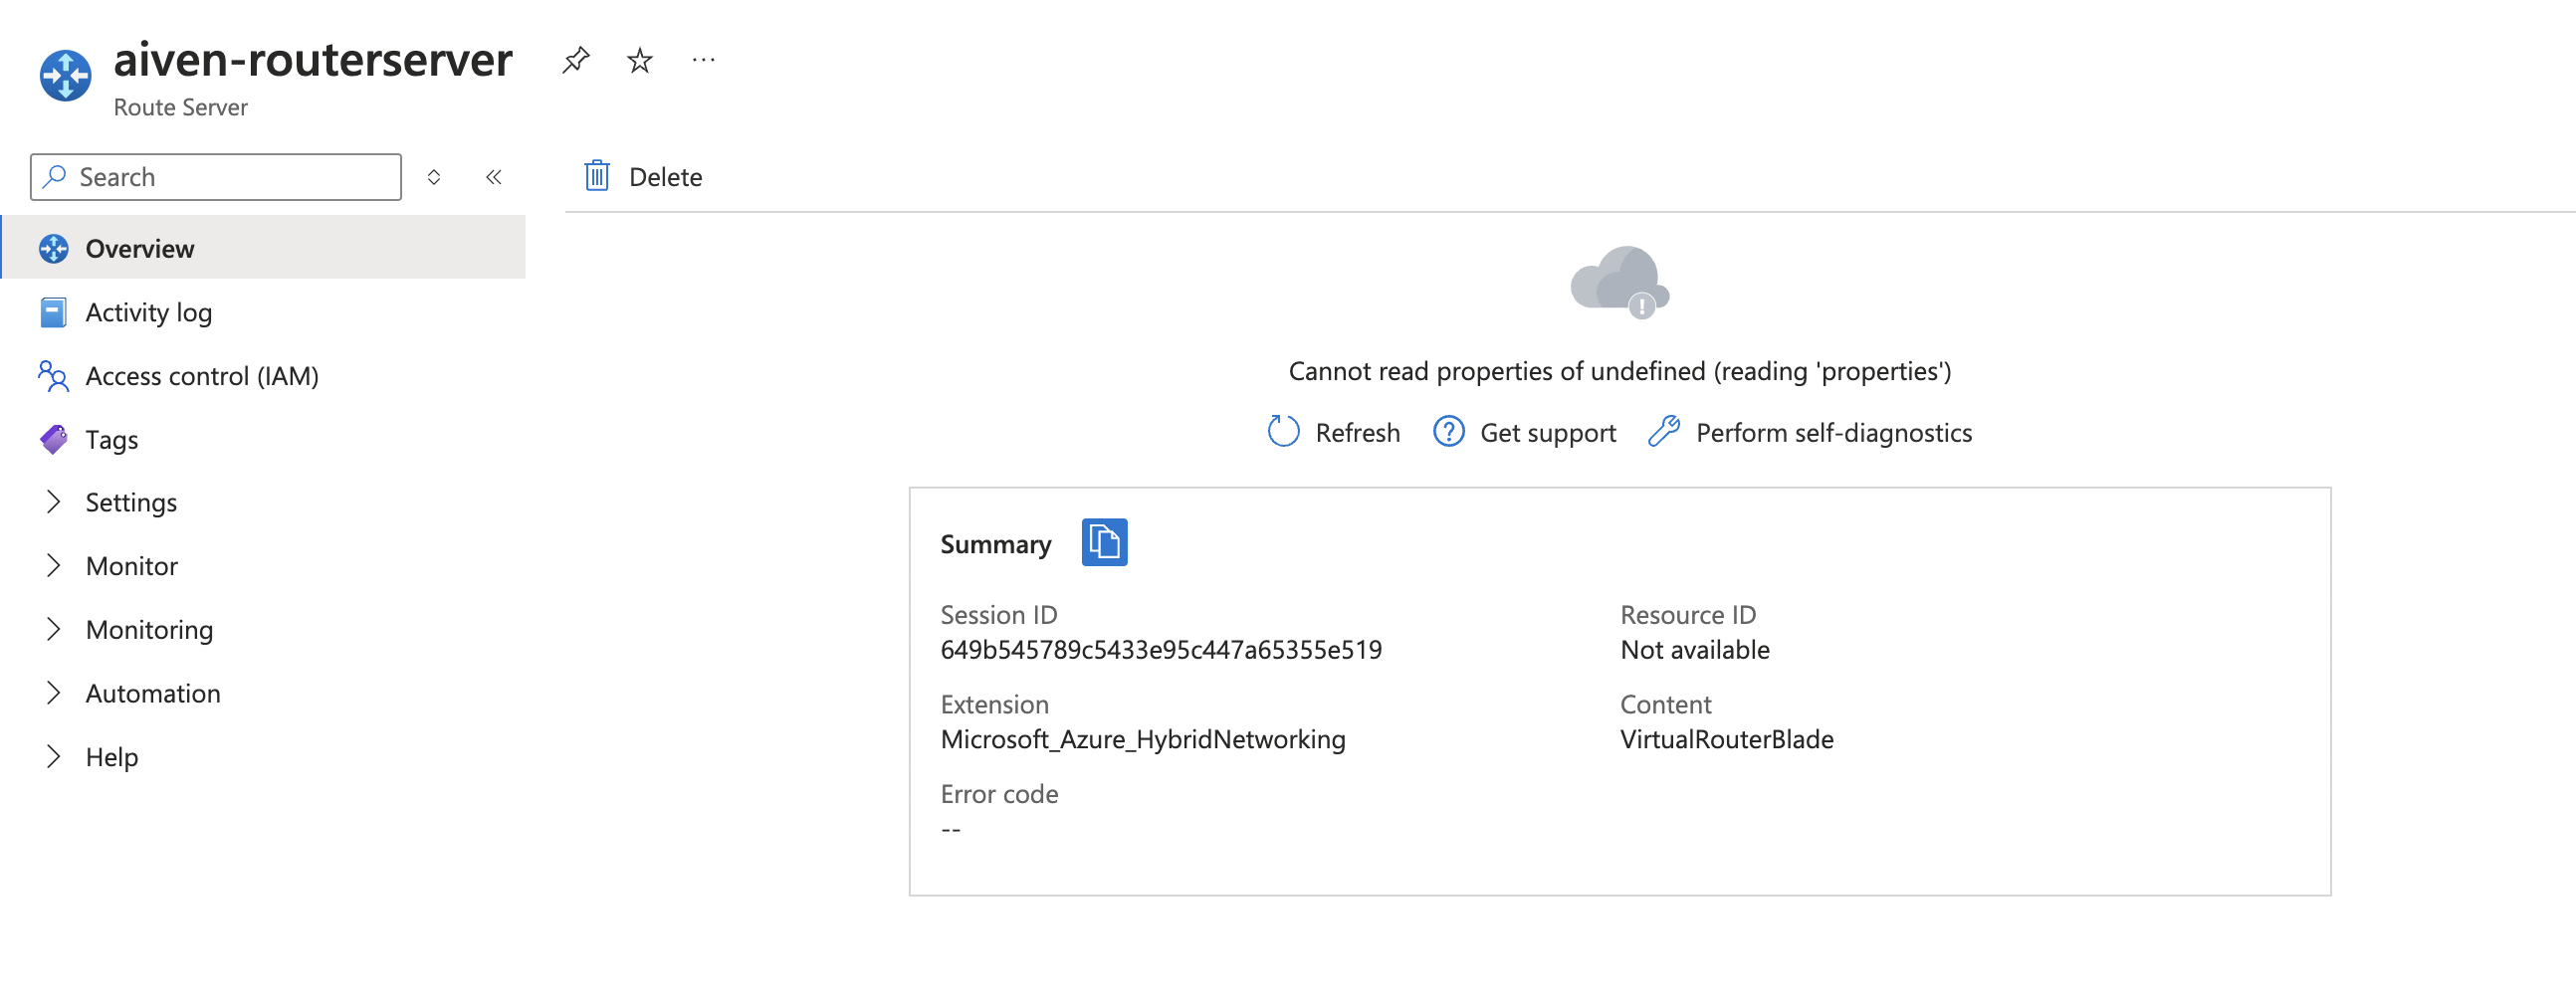
Task: Copy the error Summary to clipboard
Action: (x=1104, y=543)
